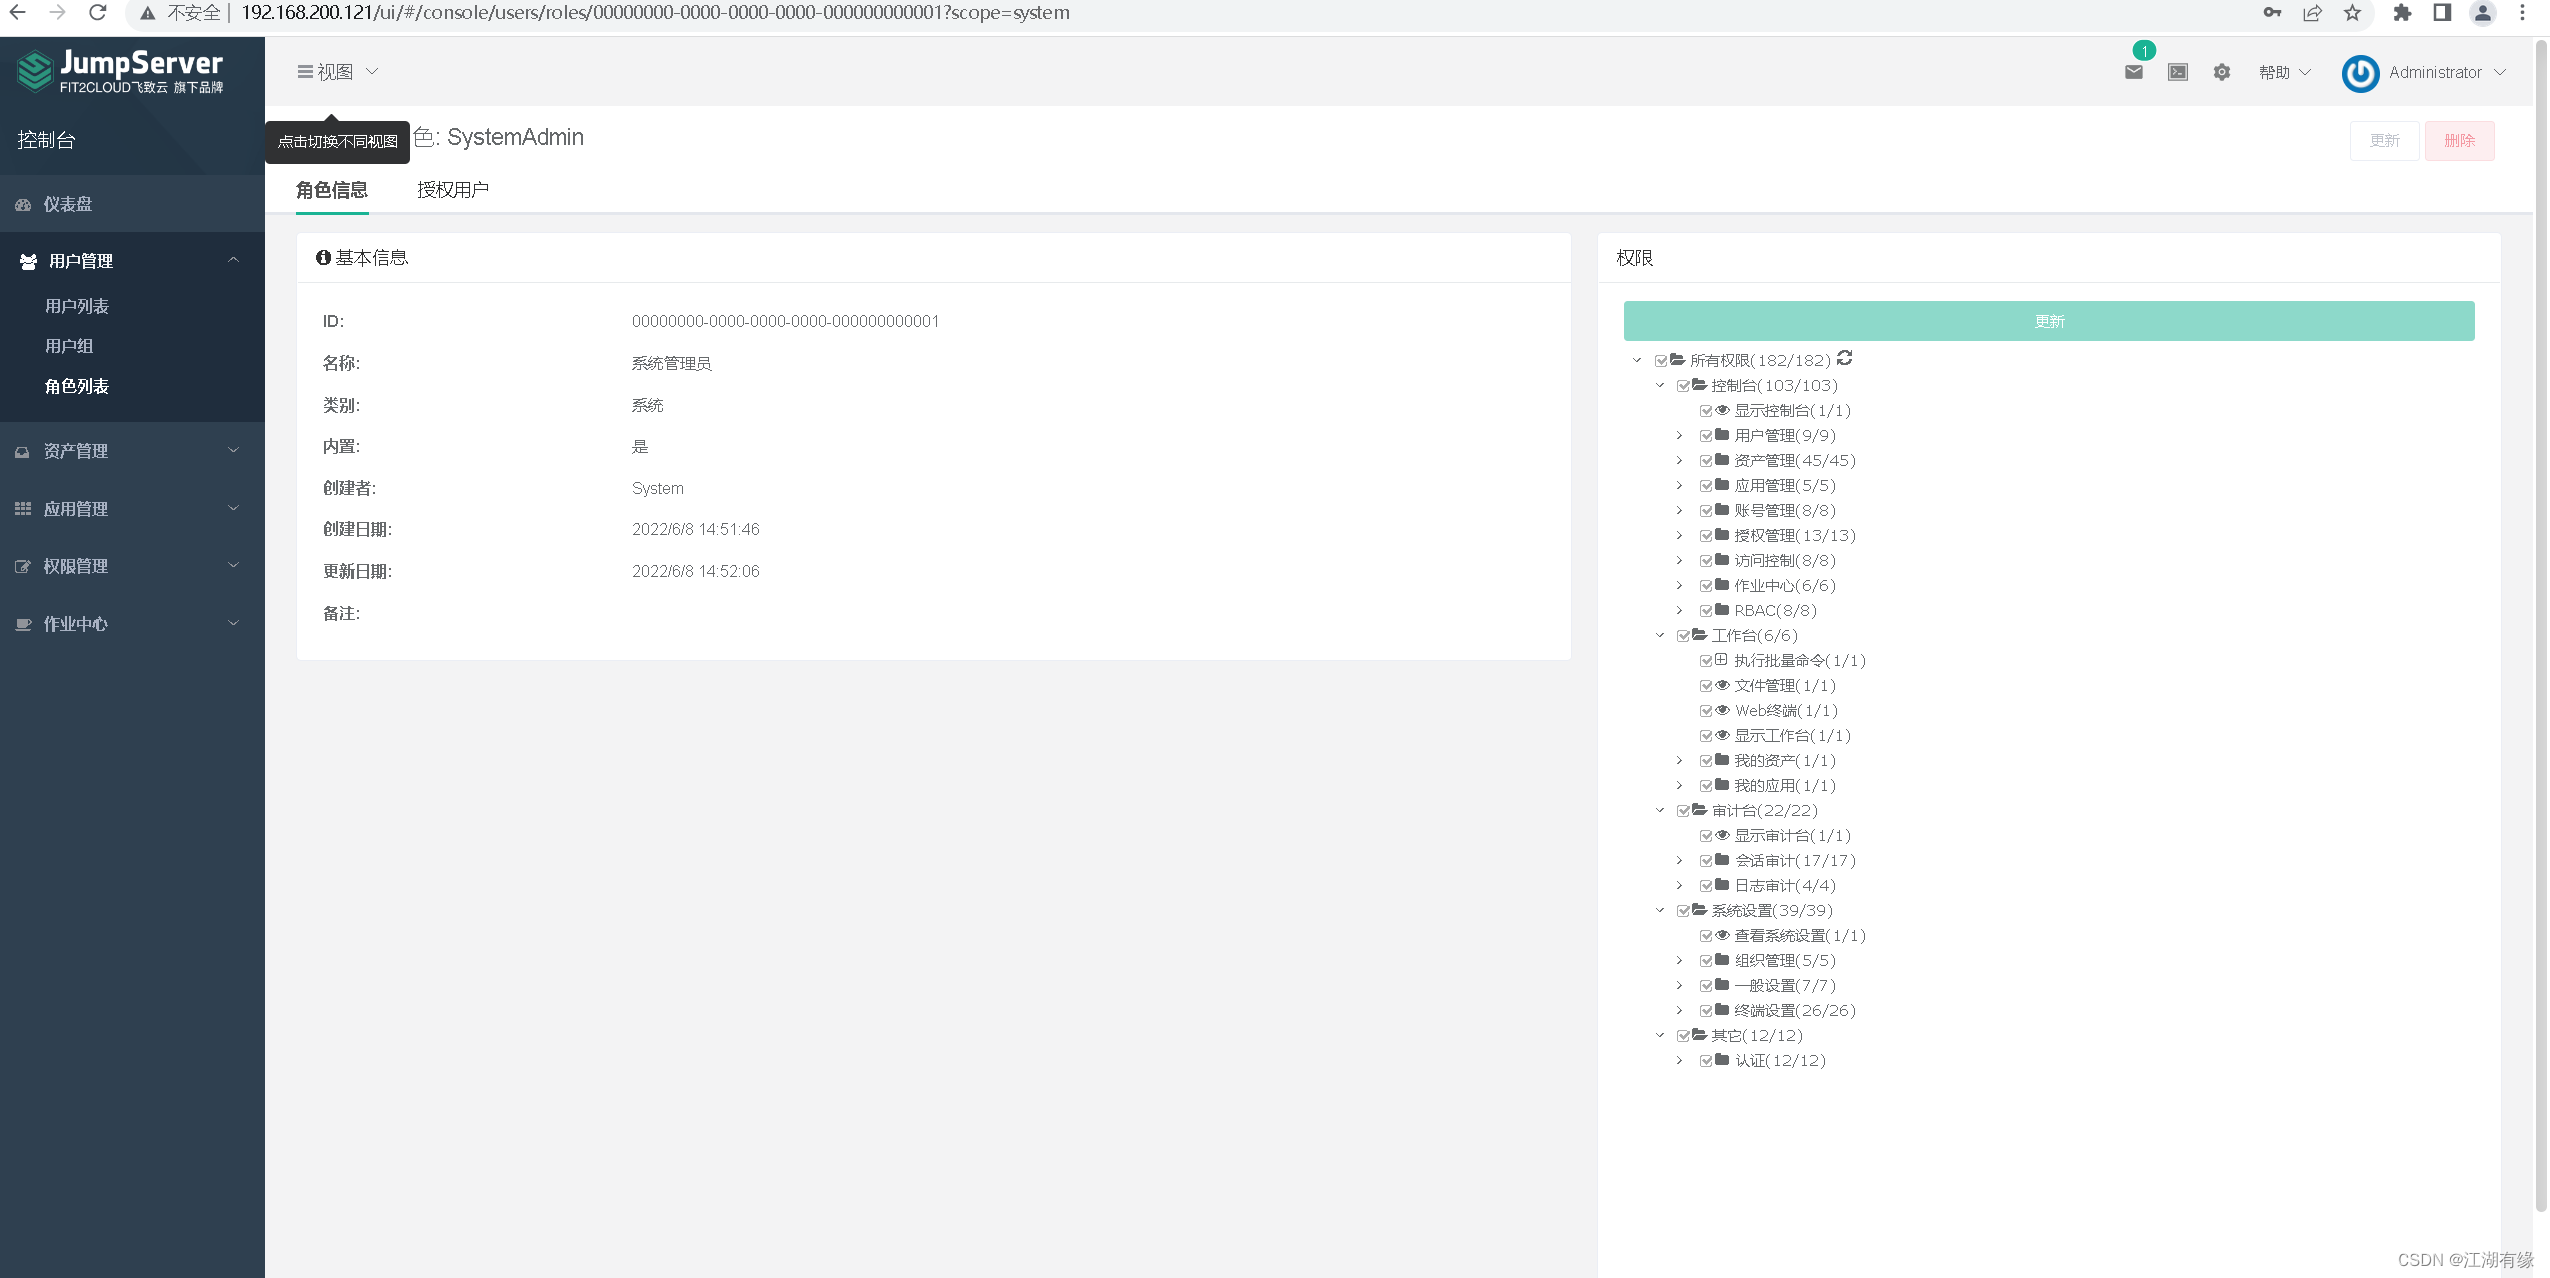
Task: Open Chrome three-dot menu
Action: coord(2522,13)
